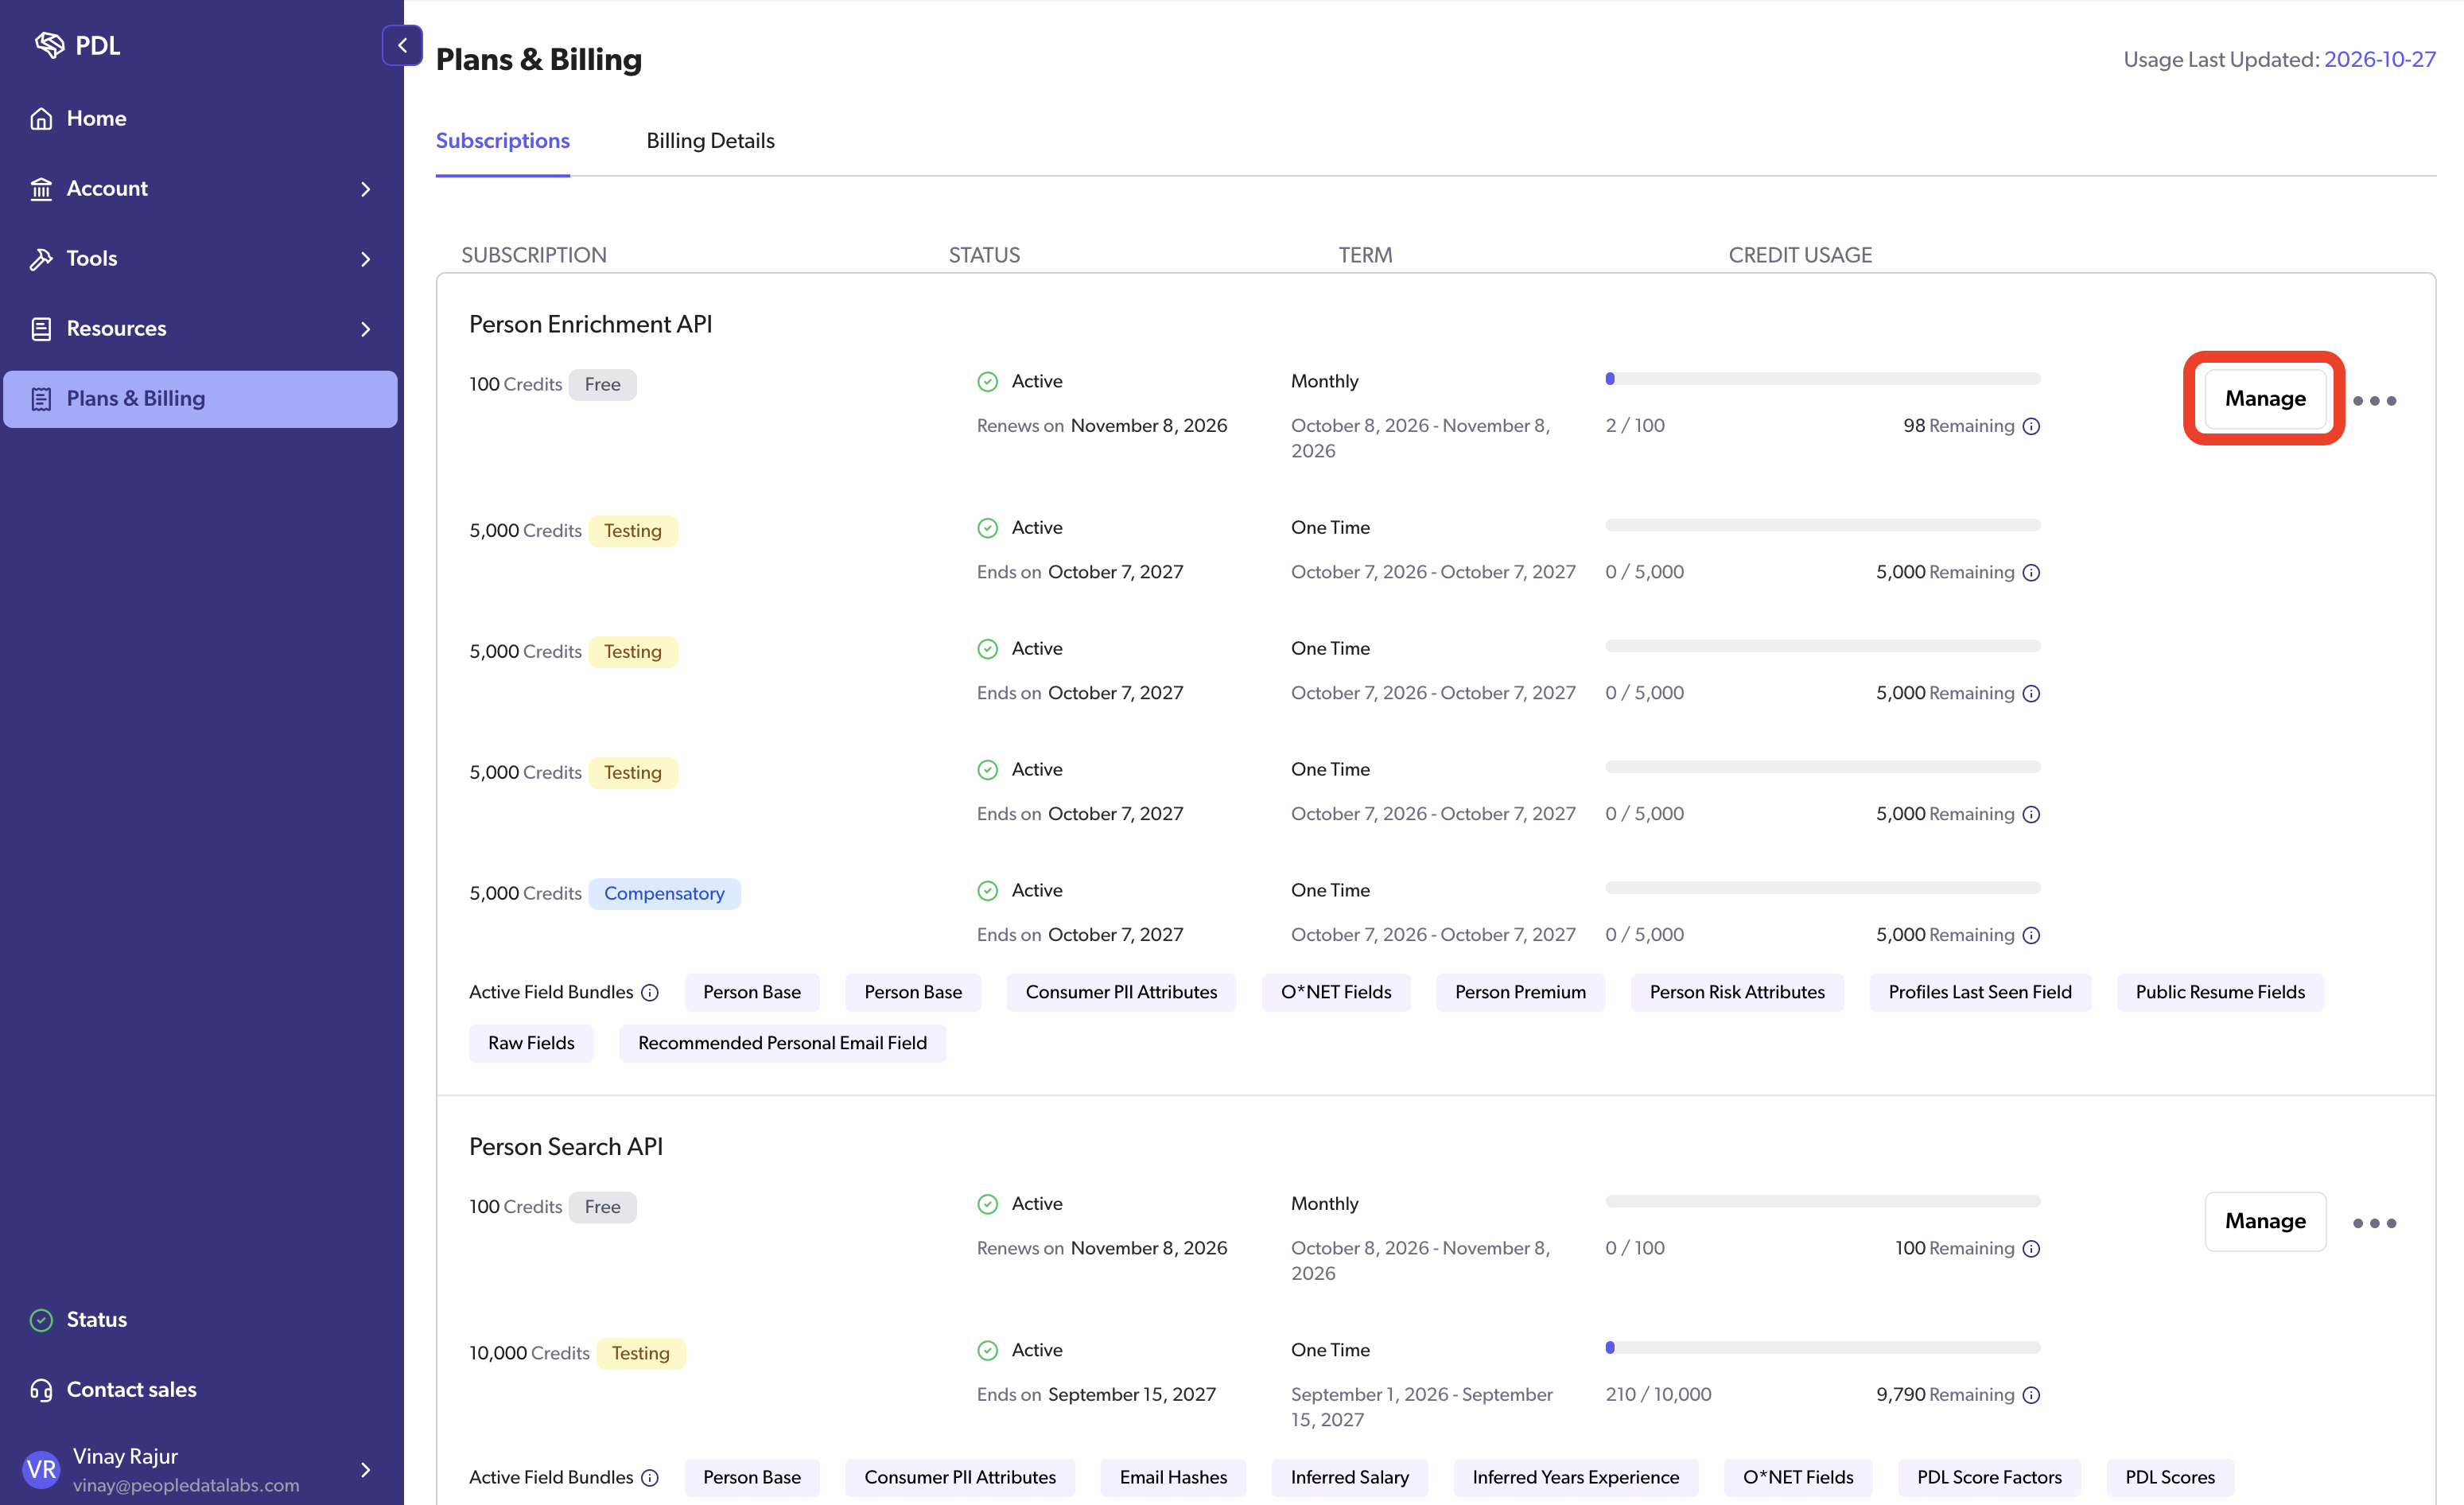Open the Status sidebar item

[200, 1320]
